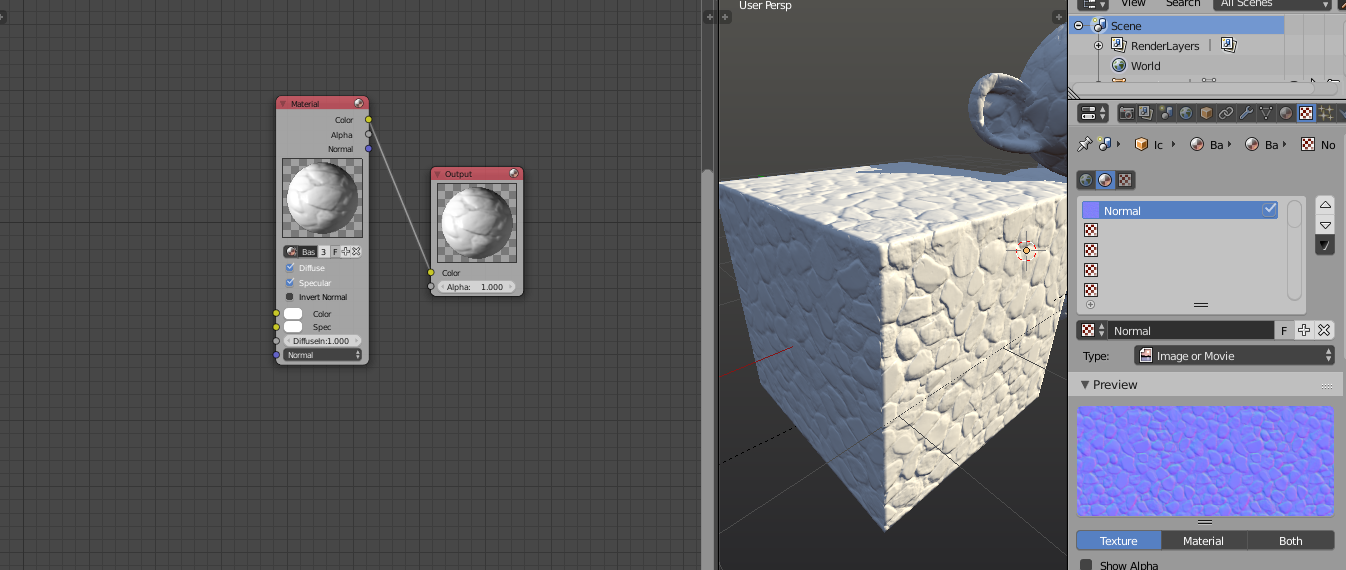
Task: Collapse the Output node with its triangle
Action: 438,174
